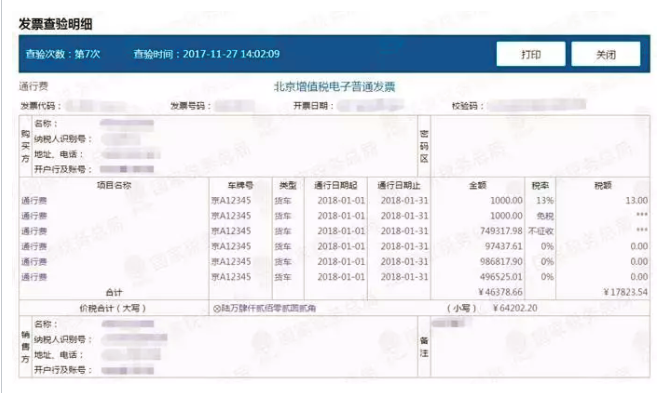This screenshot has width=657, height=393.
Task: Click the 密码区 area label
Action: click(x=424, y=146)
